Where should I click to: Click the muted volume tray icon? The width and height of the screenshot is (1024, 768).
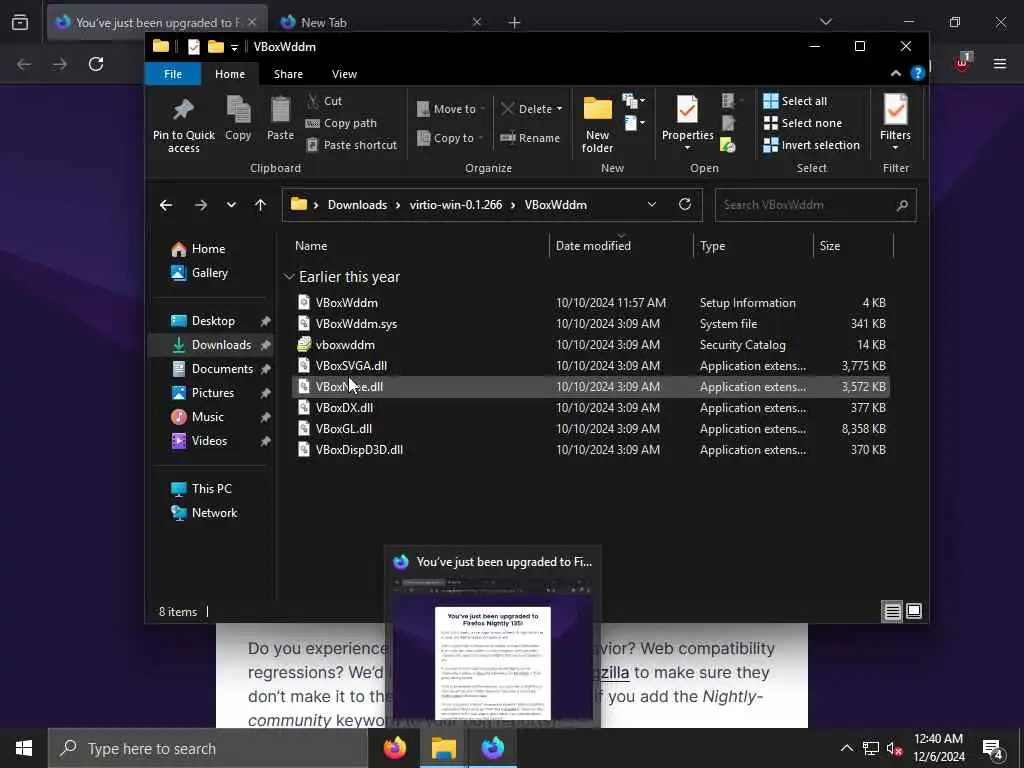(x=894, y=749)
